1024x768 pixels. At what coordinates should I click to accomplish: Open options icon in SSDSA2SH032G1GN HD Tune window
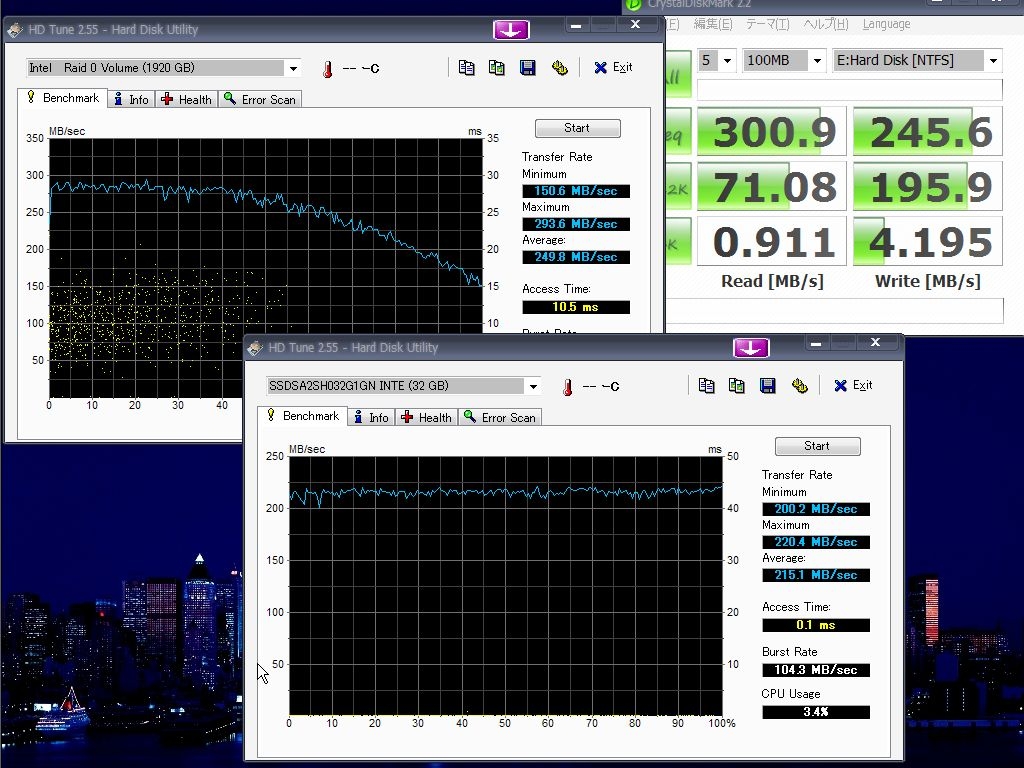coord(800,385)
